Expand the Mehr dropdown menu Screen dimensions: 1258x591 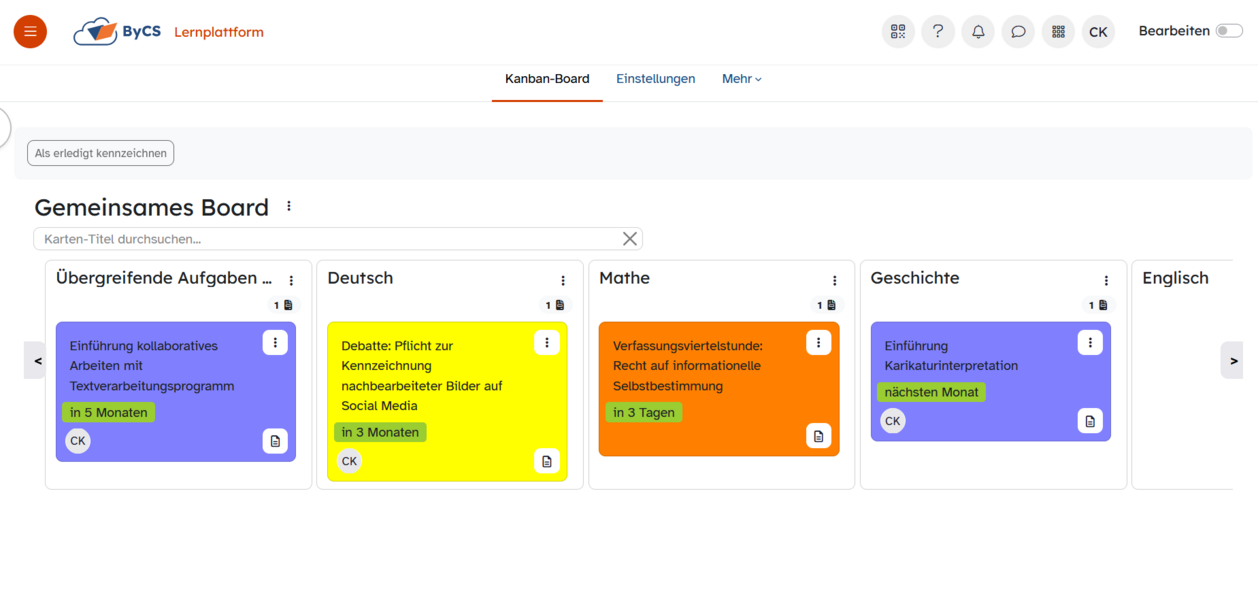point(742,79)
